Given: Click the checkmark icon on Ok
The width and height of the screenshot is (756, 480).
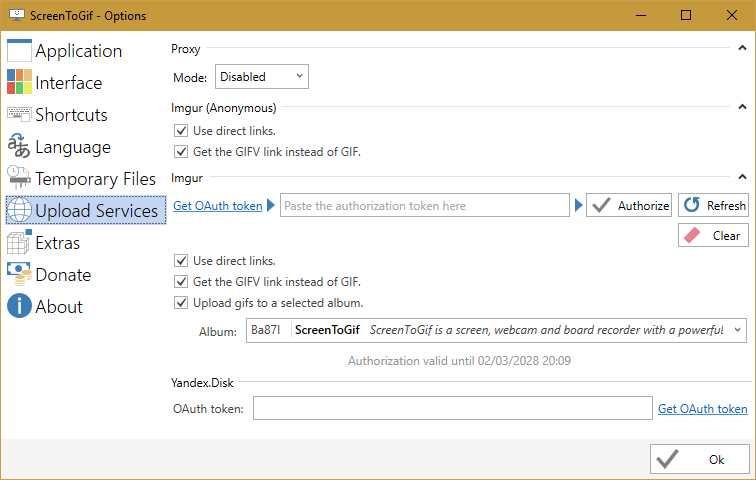Looking at the screenshot, I should tap(667, 459).
